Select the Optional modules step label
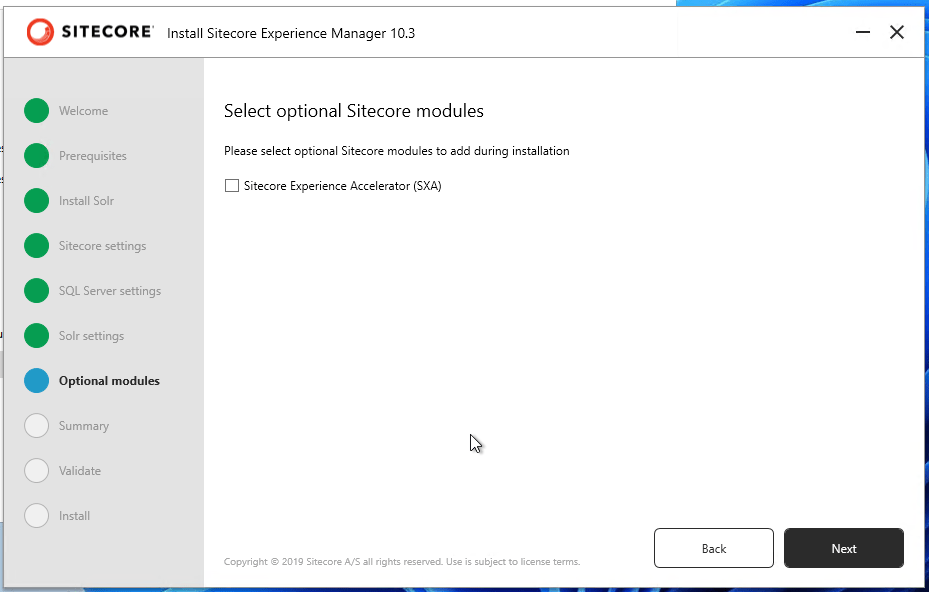This screenshot has height=592, width=929. click(109, 381)
